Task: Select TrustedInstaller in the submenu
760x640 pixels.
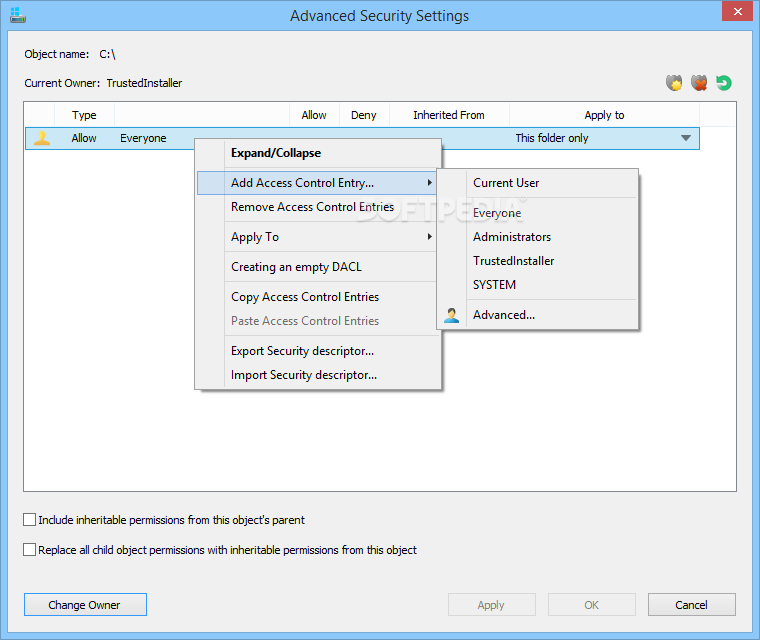Action: tap(538, 261)
